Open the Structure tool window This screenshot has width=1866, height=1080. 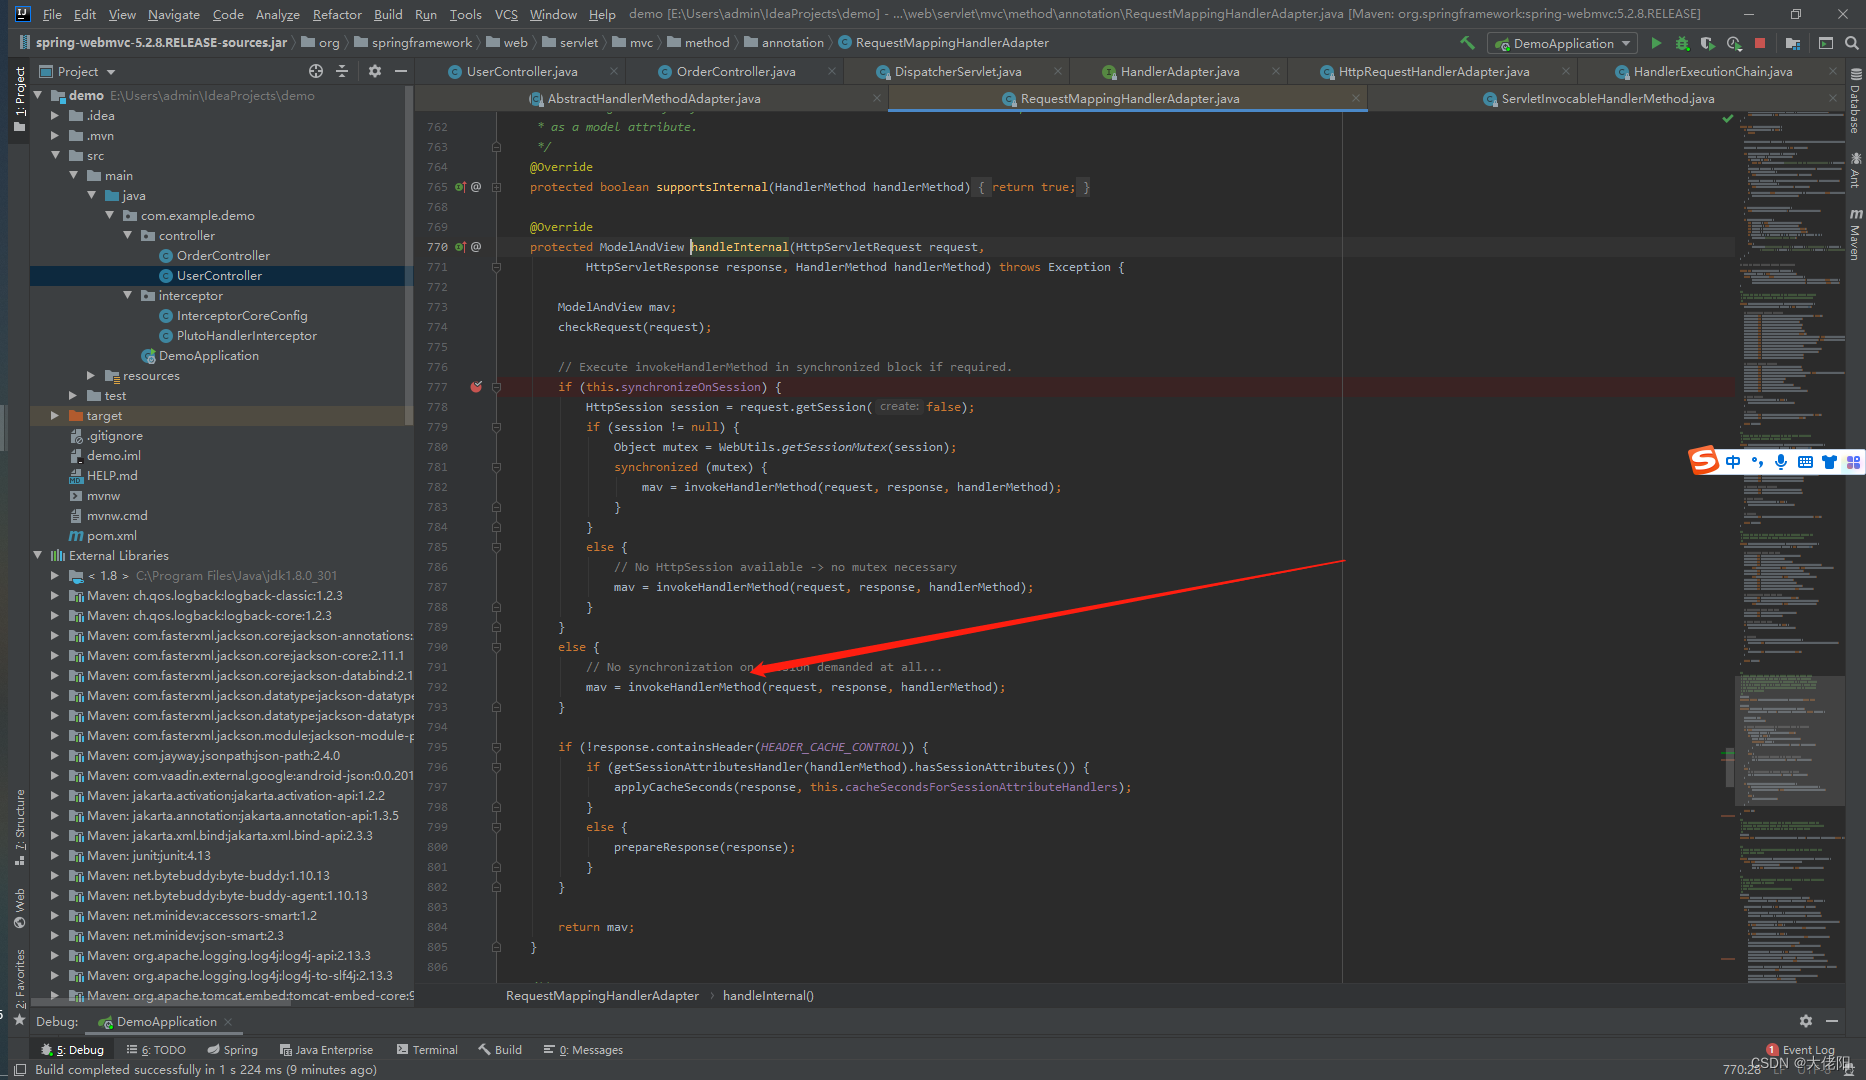coord(19,828)
